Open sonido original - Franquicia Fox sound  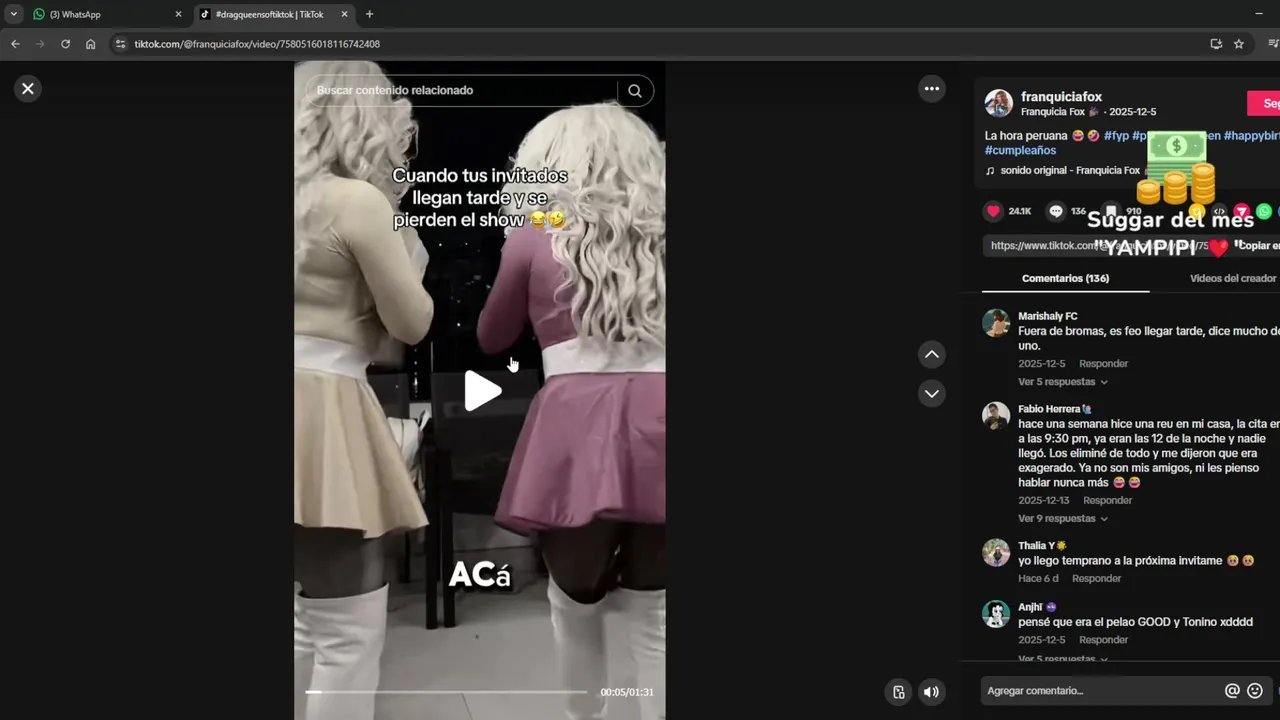click(1063, 170)
